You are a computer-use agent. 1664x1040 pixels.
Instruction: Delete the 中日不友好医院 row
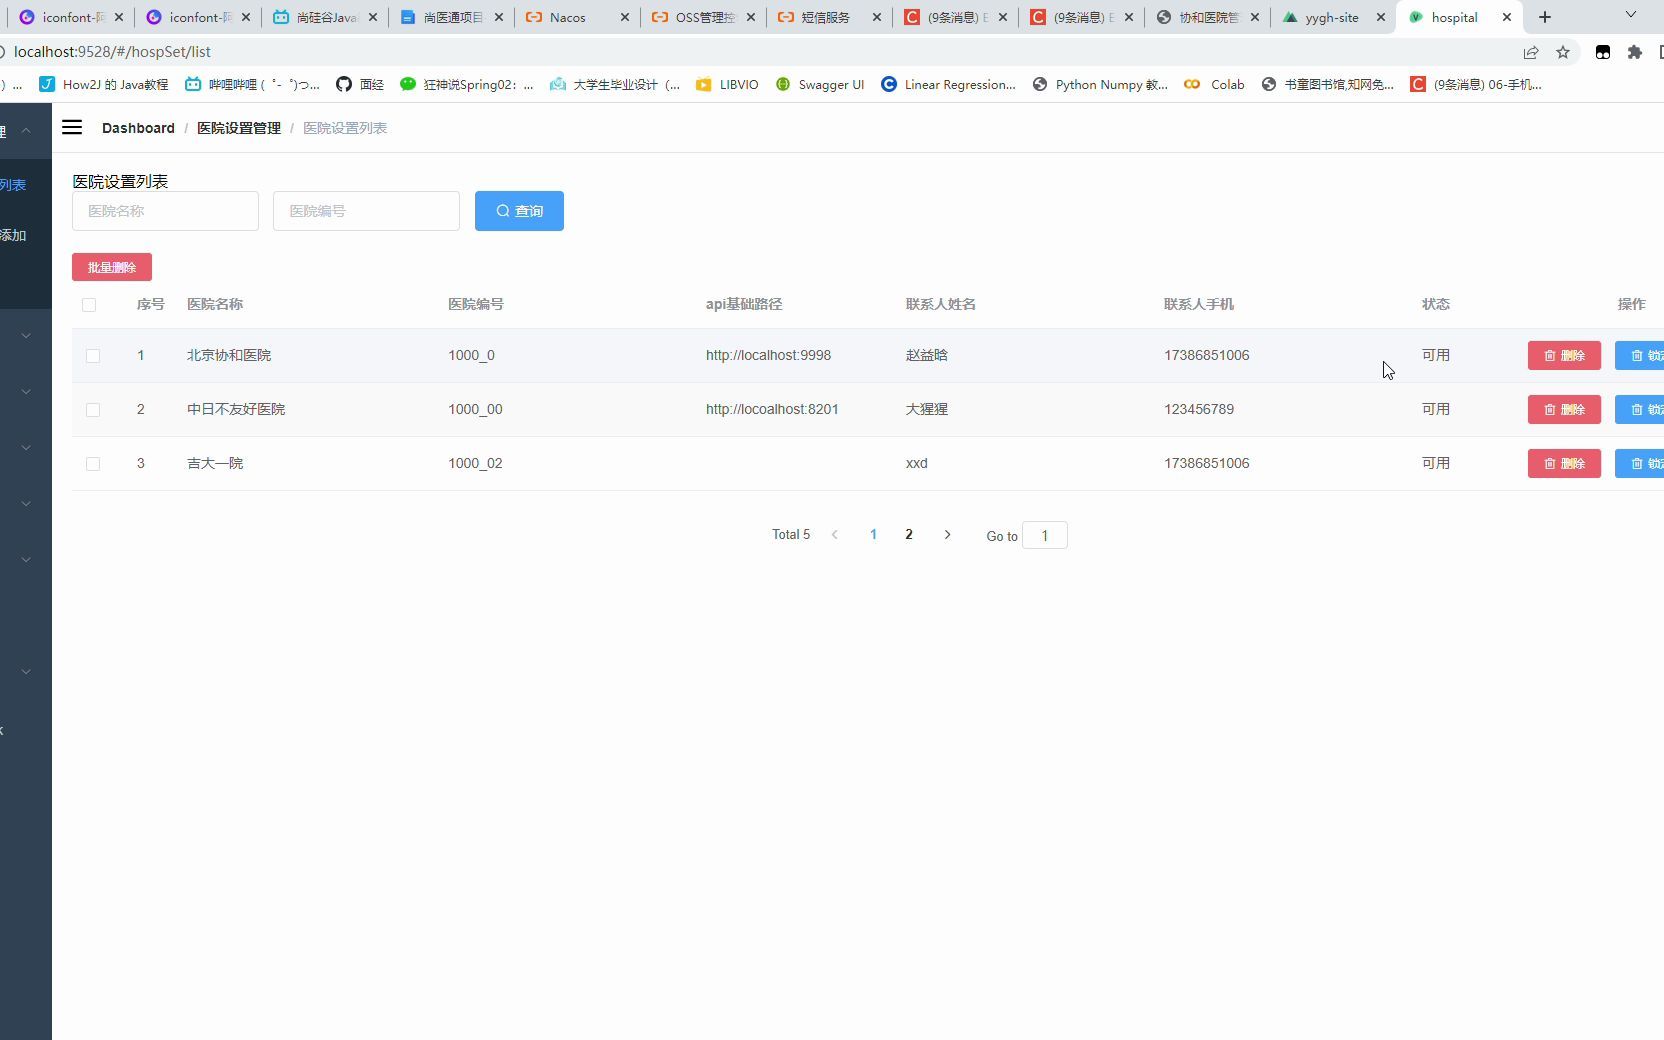(x=1564, y=409)
